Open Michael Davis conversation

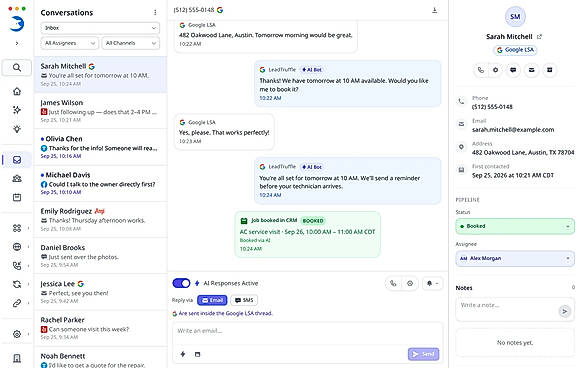[100, 183]
